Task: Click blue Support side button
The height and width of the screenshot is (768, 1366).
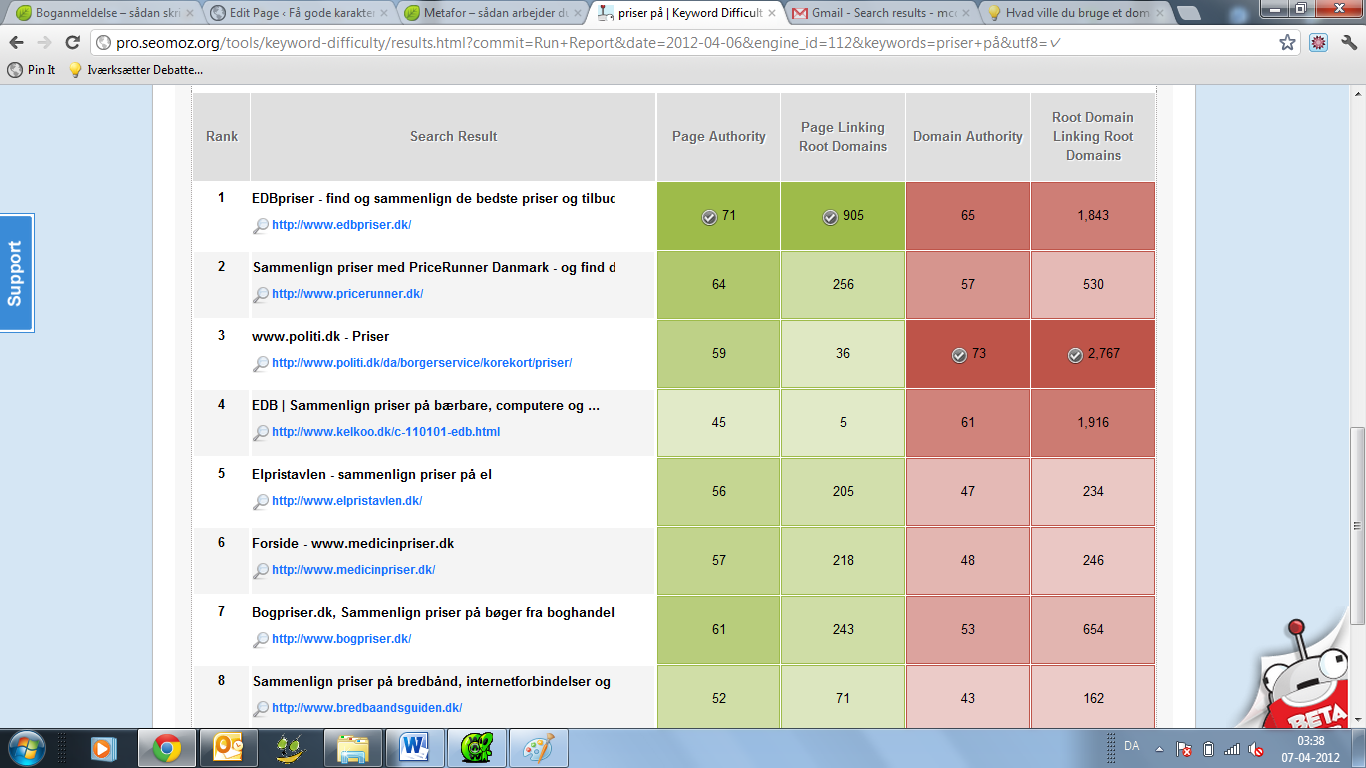Action: click(16, 273)
